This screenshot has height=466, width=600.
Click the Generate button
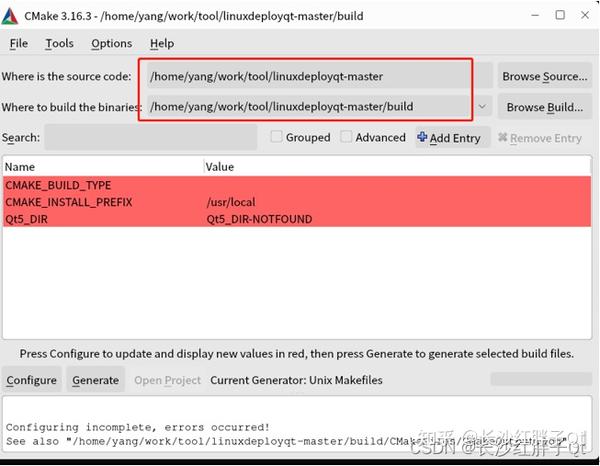(x=95, y=380)
